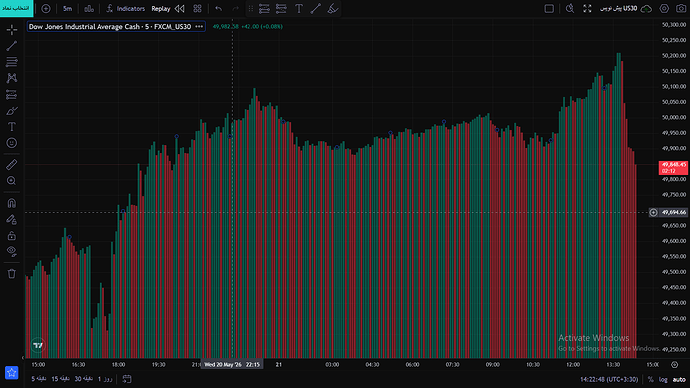Open the go to date calendar
This screenshot has width=690, height=388.
(x=127, y=379)
